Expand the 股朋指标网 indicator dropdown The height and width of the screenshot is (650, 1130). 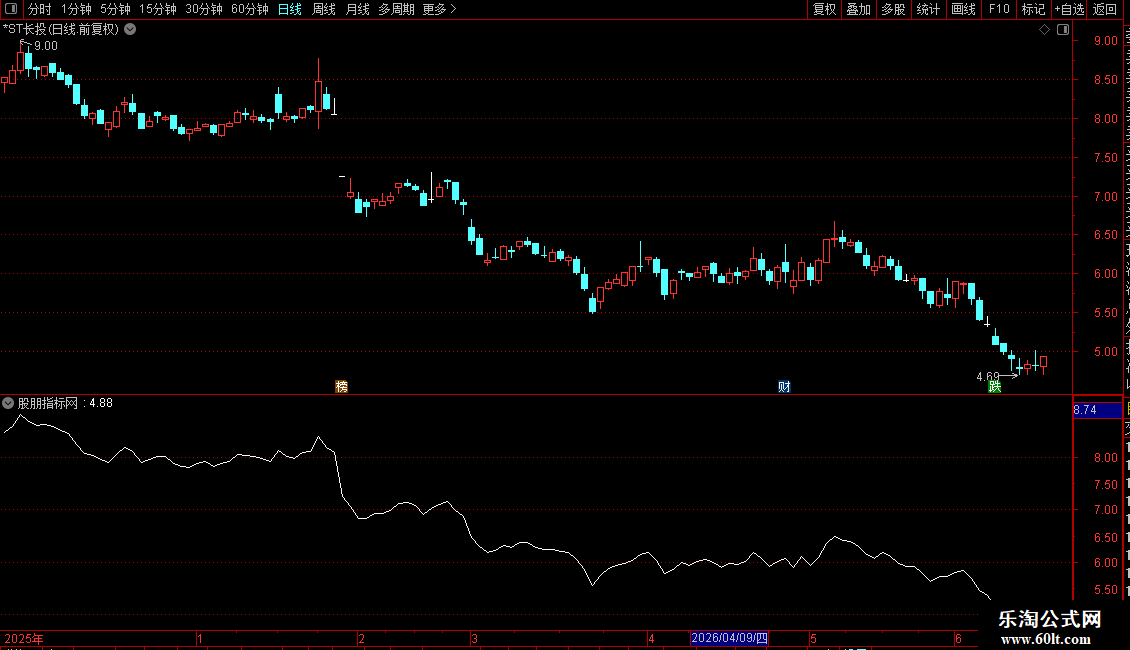(8, 403)
